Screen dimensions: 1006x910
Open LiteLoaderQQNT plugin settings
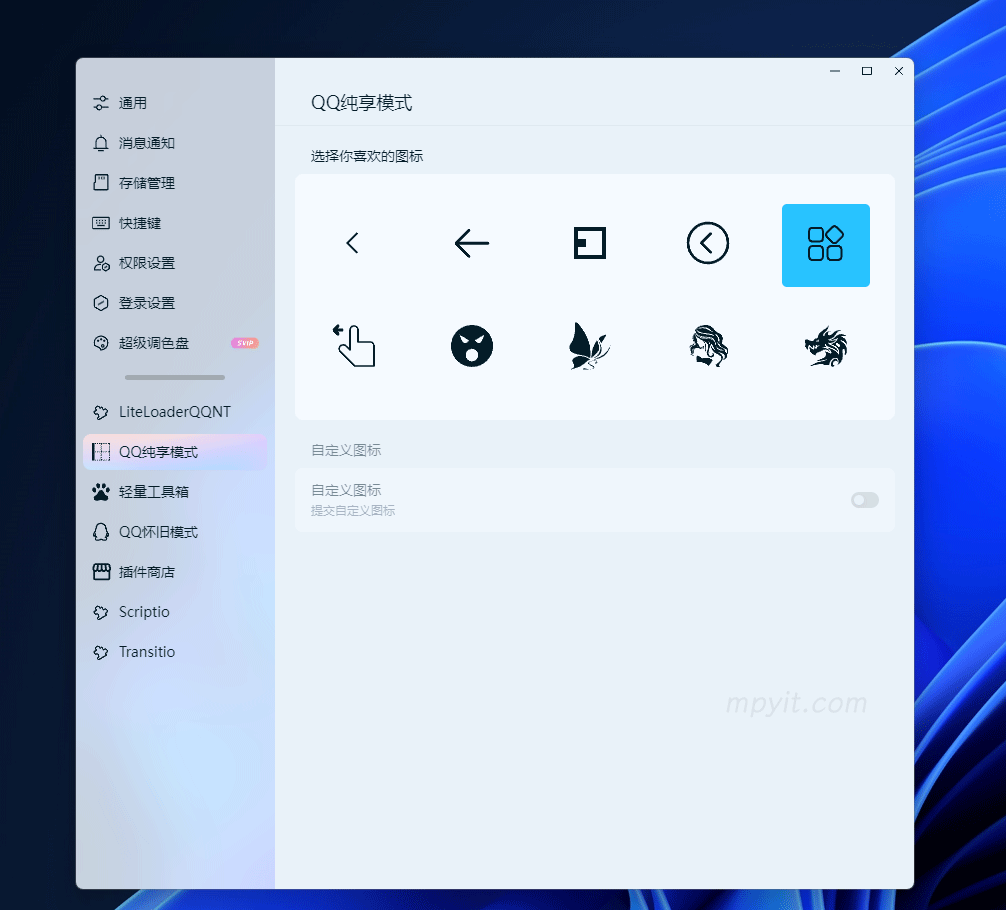coord(175,412)
